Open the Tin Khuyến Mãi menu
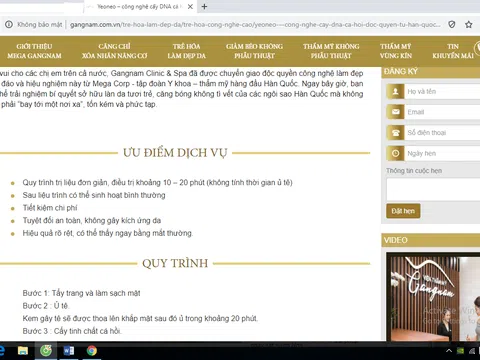 click(x=453, y=51)
